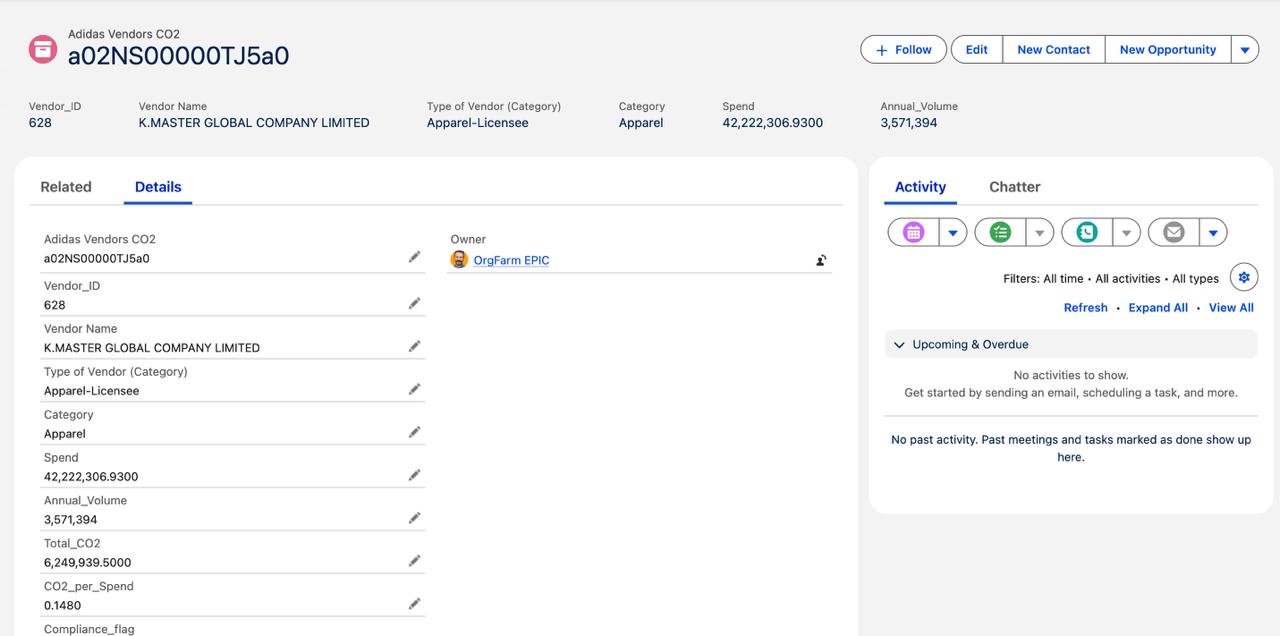Open the OrgFarm EPIC owner link

pyautogui.click(x=511, y=260)
